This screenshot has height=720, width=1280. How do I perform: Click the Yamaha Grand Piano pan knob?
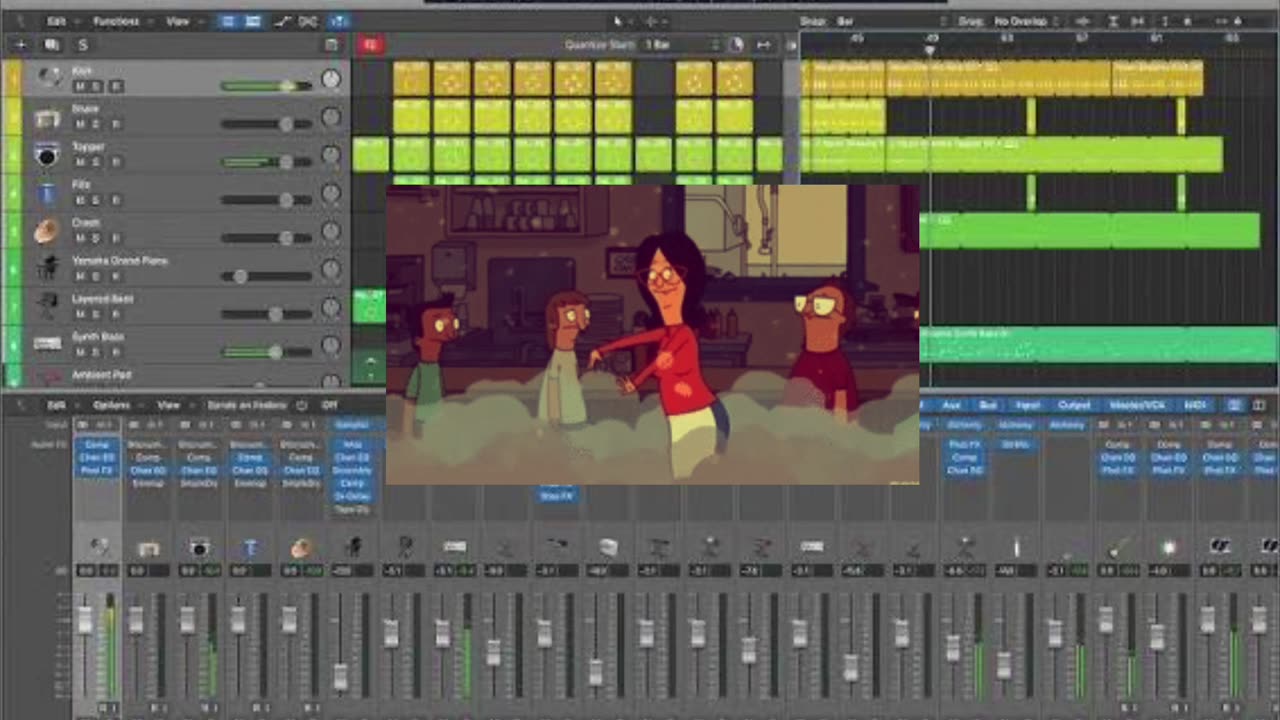(x=330, y=271)
